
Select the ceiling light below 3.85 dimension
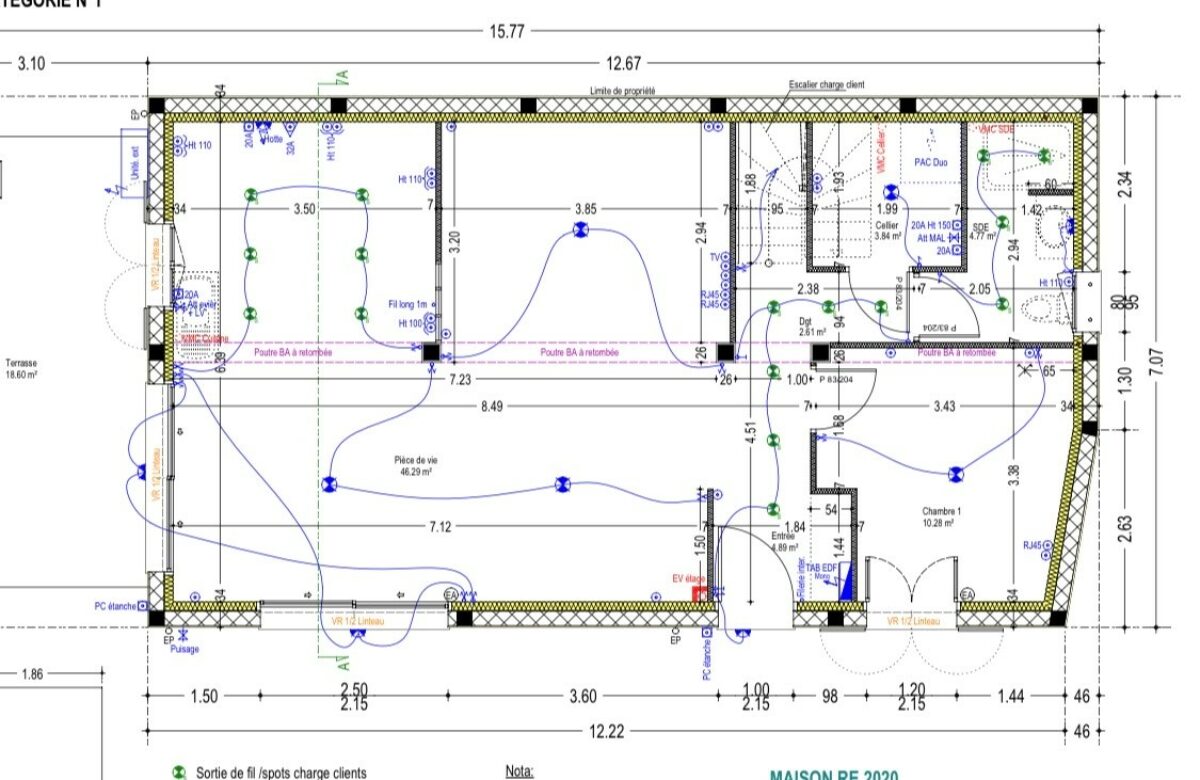coord(578,231)
